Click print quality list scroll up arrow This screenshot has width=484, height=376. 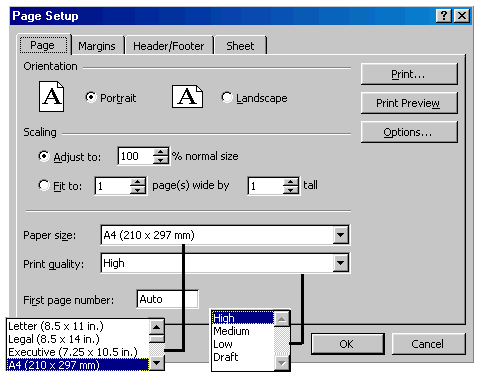click(282, 319)
